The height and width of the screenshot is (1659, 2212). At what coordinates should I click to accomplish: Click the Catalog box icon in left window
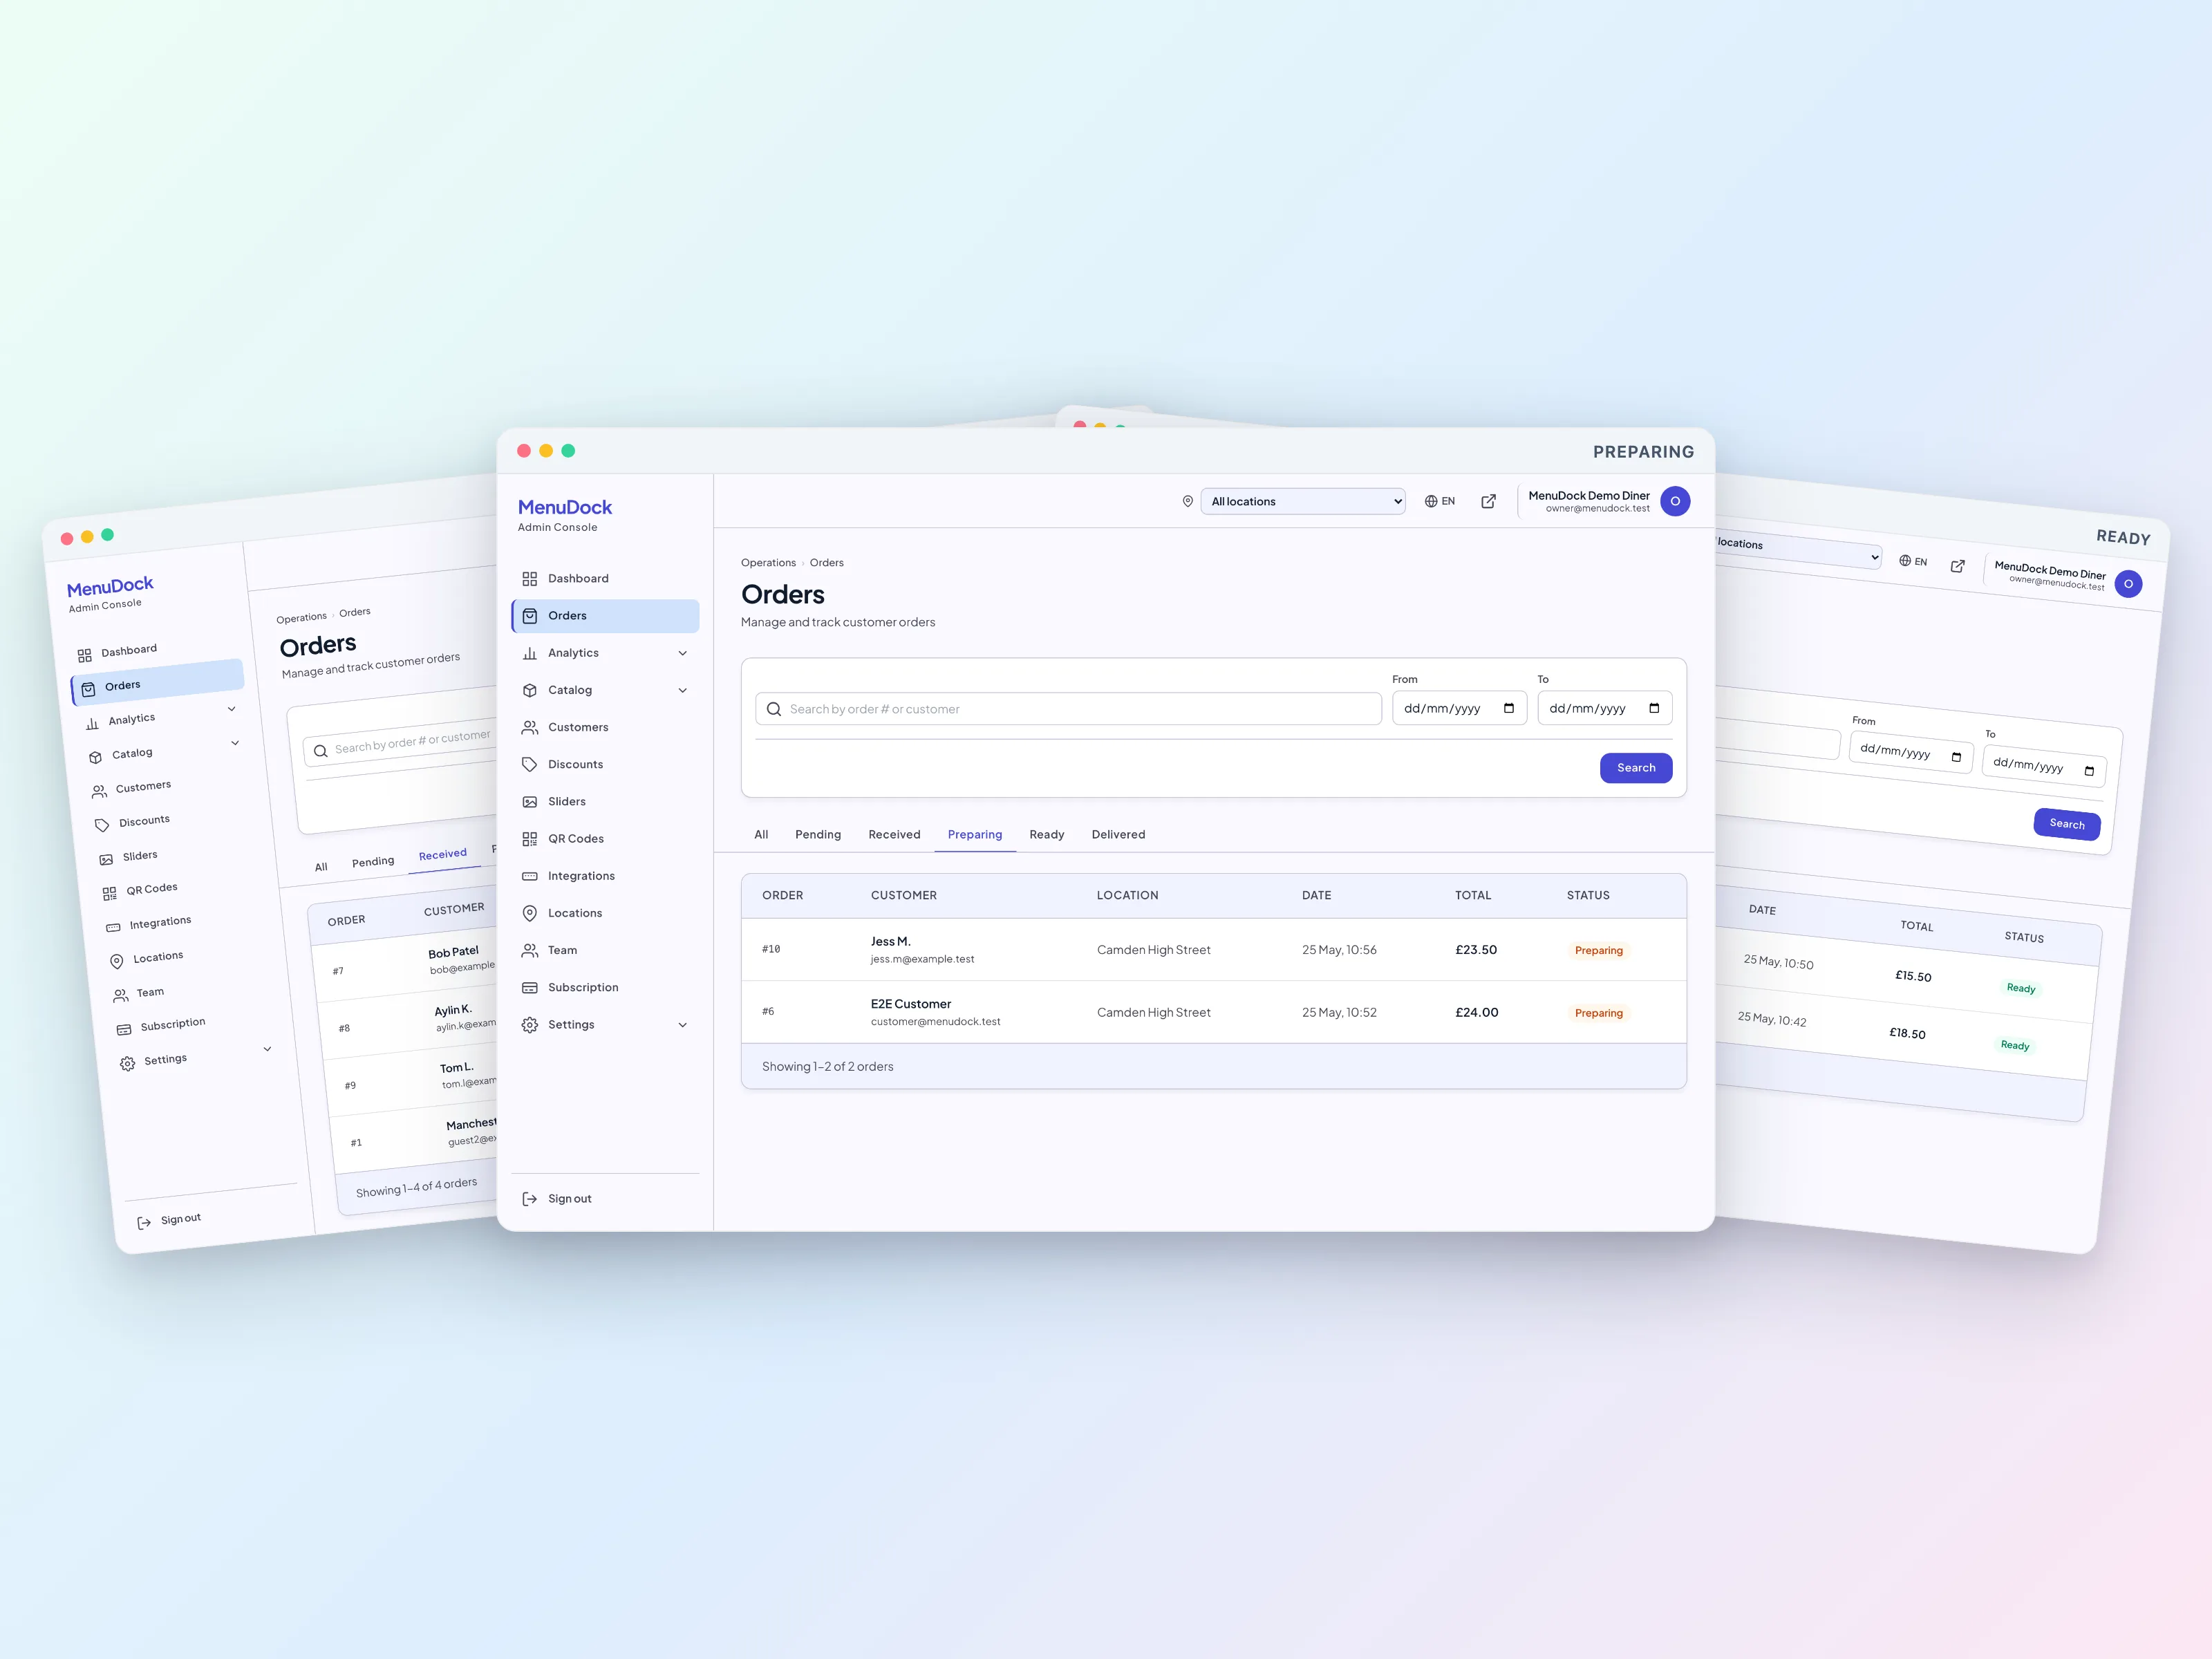pos(96,757)
